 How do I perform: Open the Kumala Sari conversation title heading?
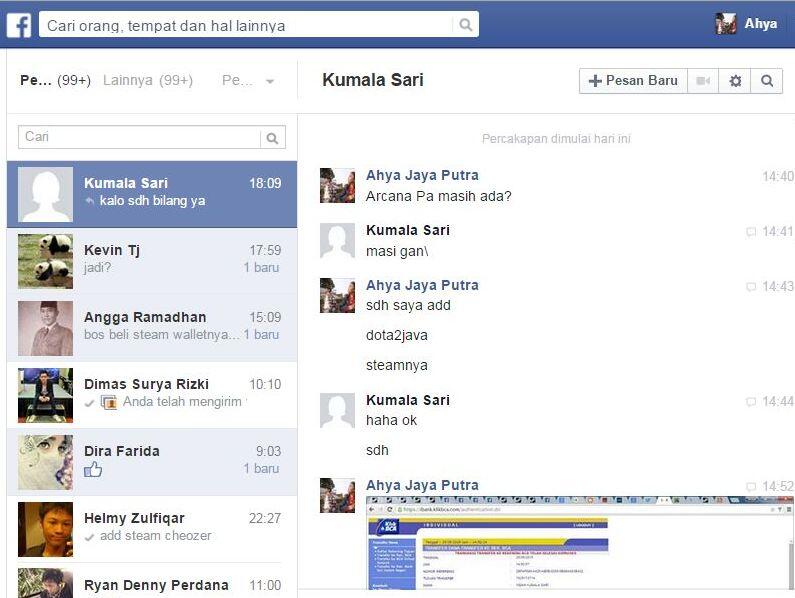tap(373, 80)
